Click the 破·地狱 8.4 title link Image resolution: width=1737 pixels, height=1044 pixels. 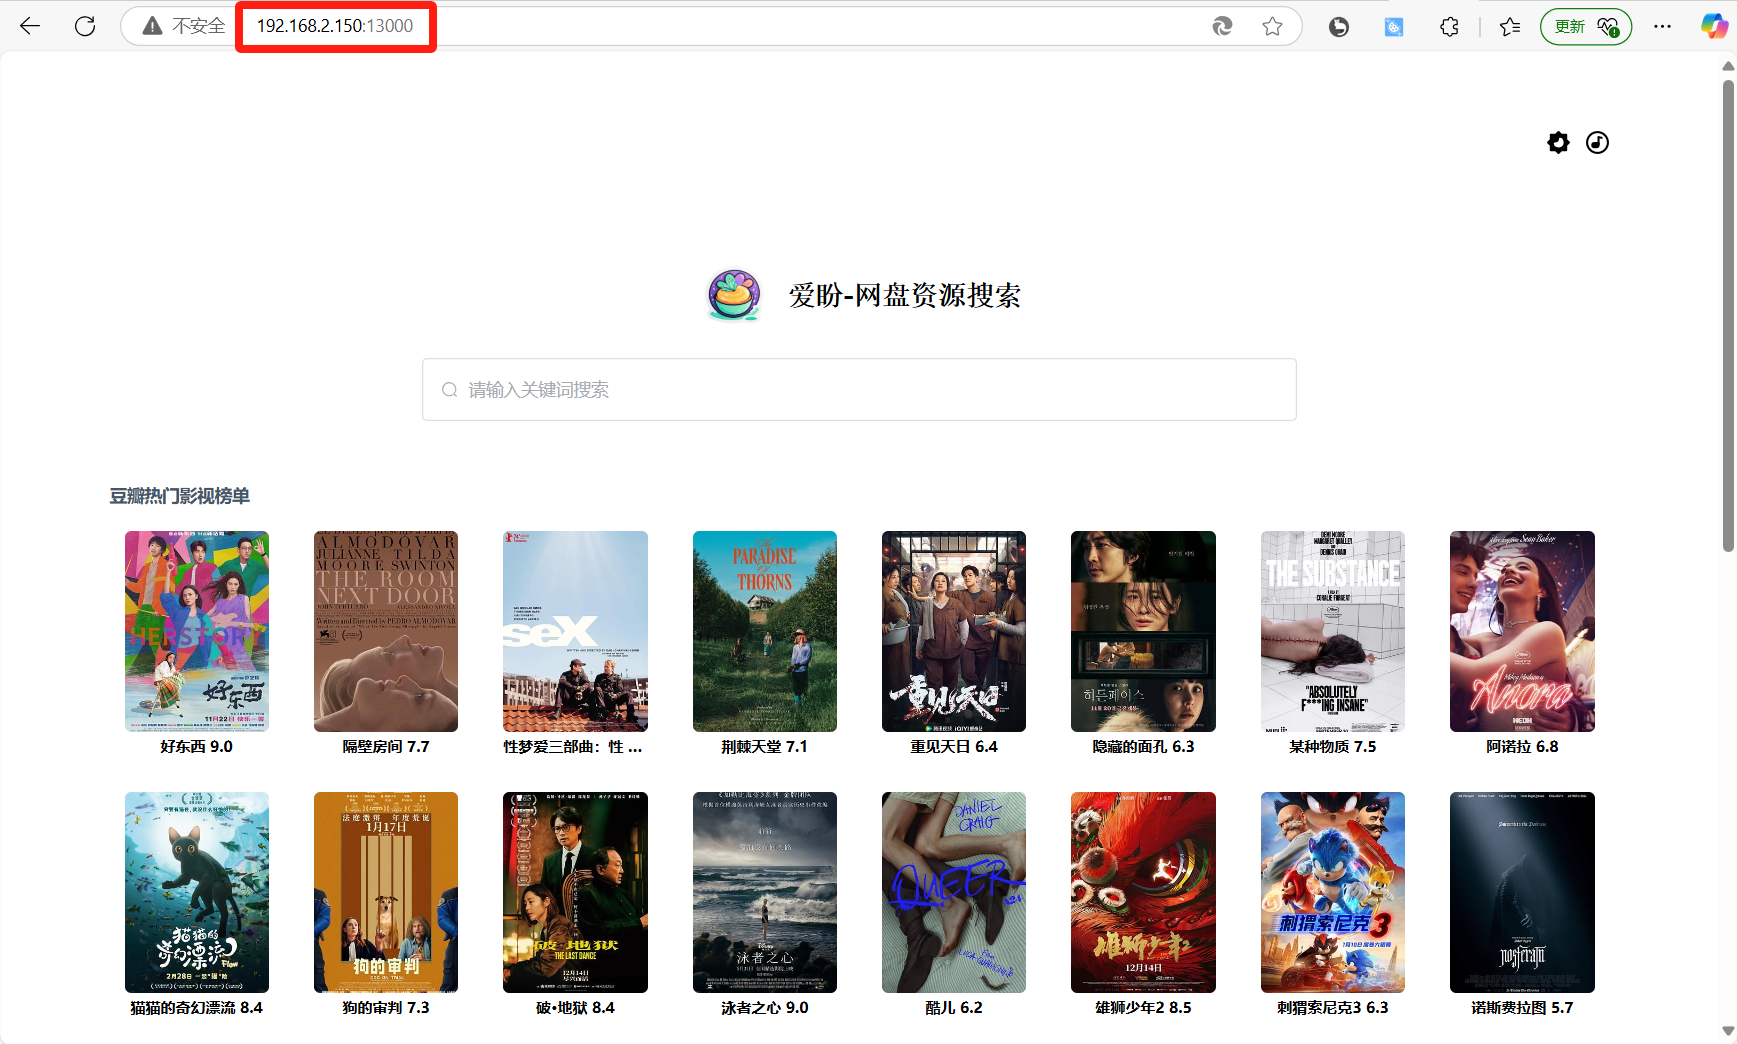tap(575, 1008)
